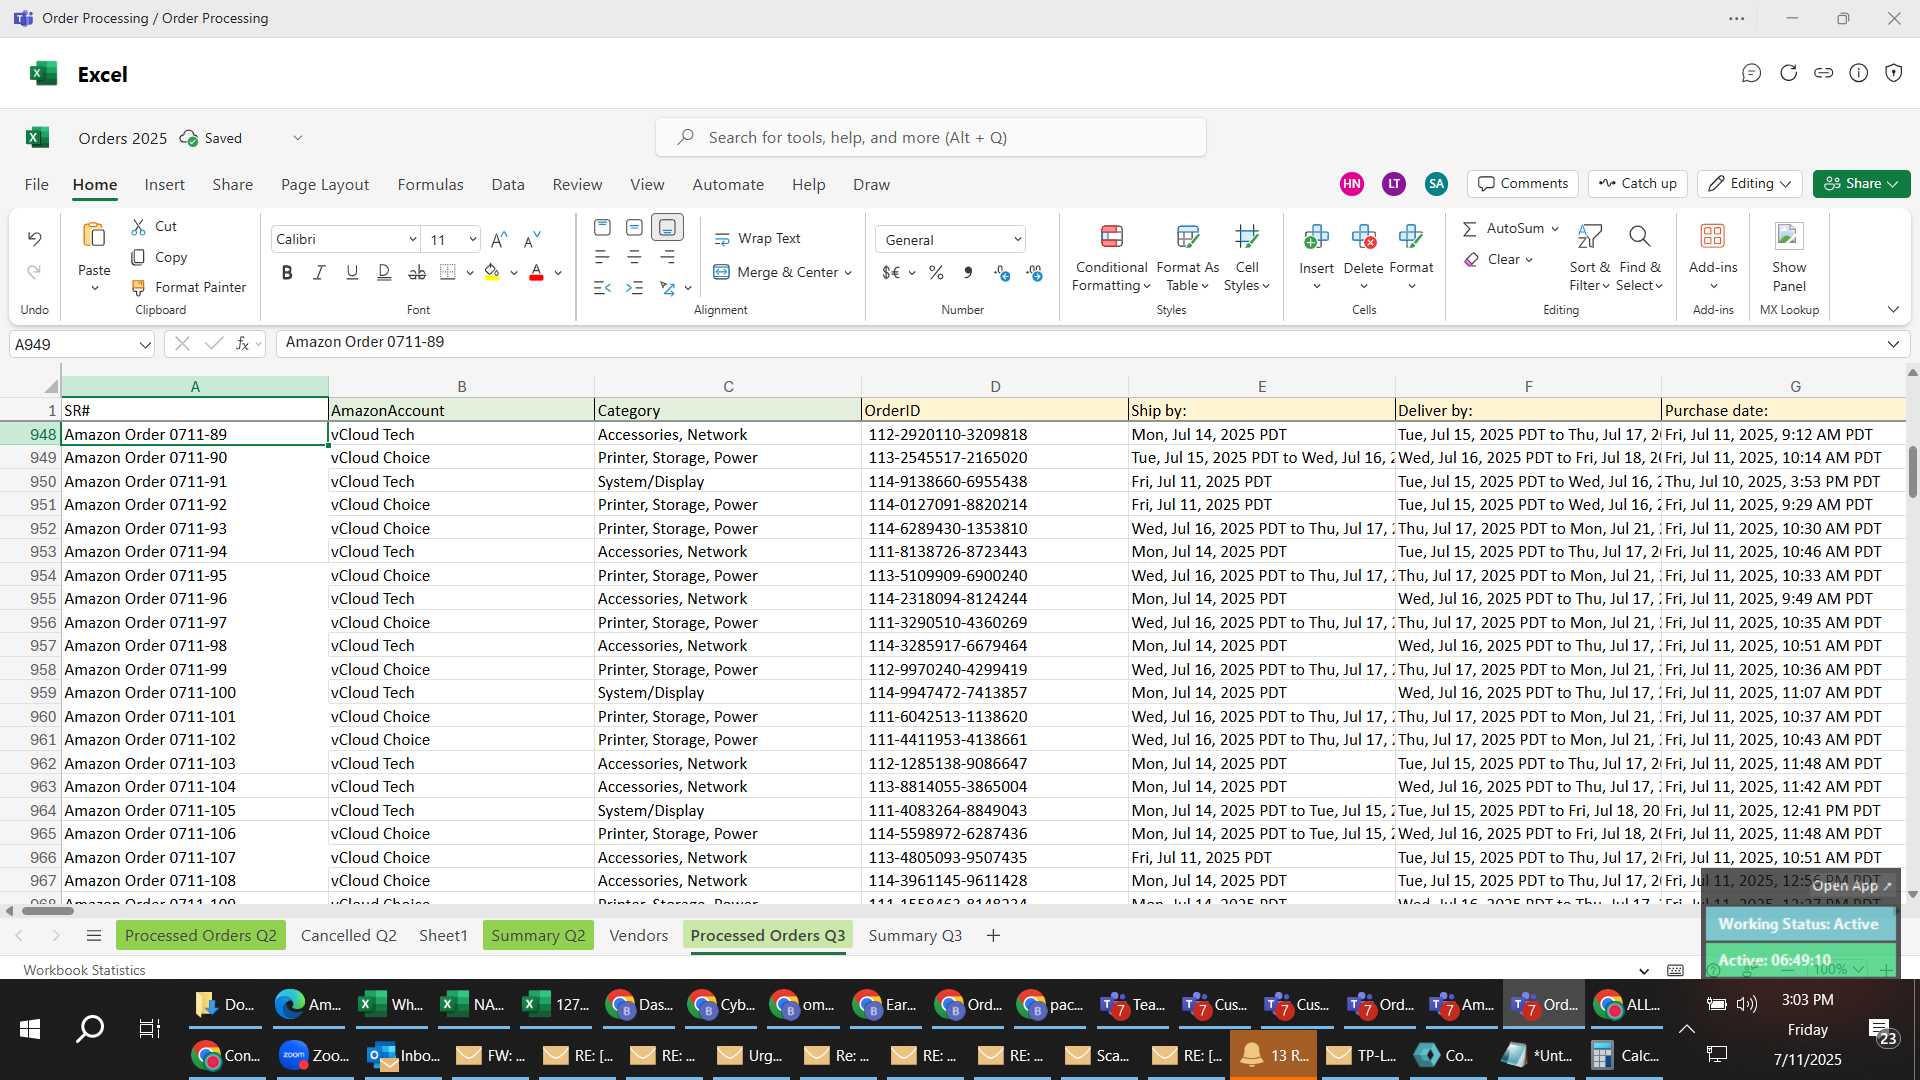1920x1080 pixels.
Task: Expand the Name Box dropdown arrow
Action: (145, 345)
